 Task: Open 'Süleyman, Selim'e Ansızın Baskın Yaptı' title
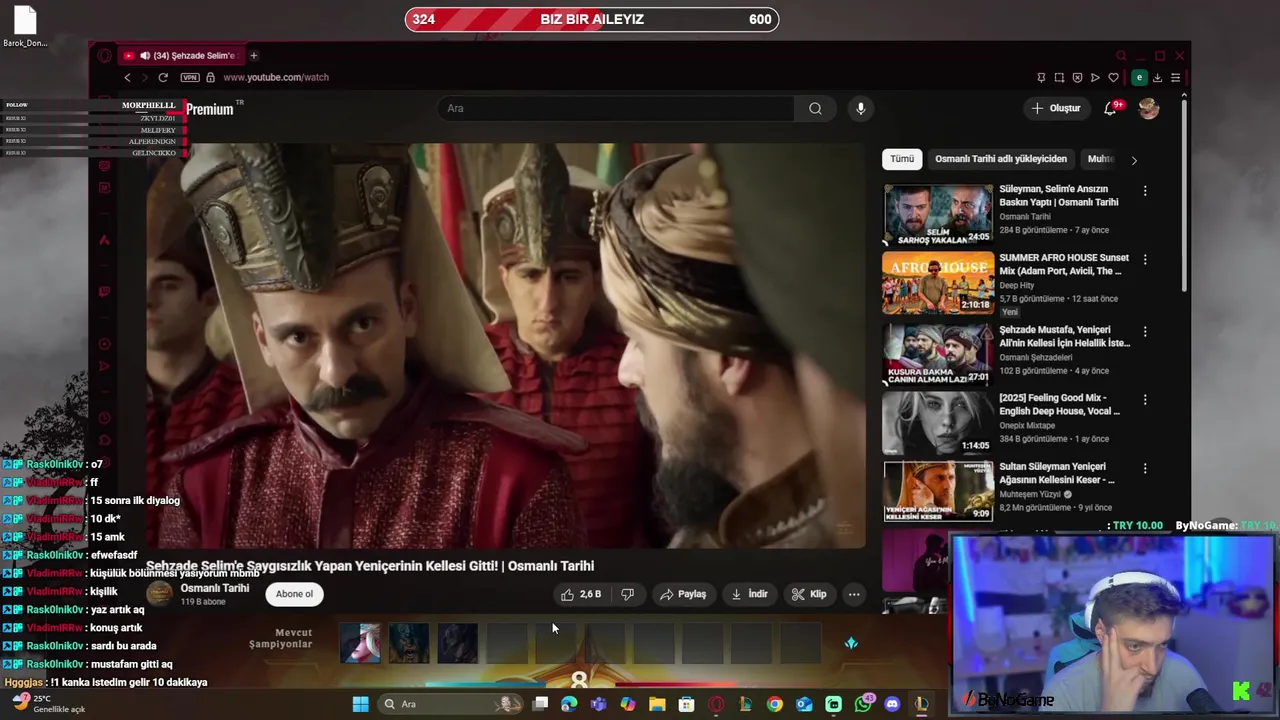pos(1059,195)
